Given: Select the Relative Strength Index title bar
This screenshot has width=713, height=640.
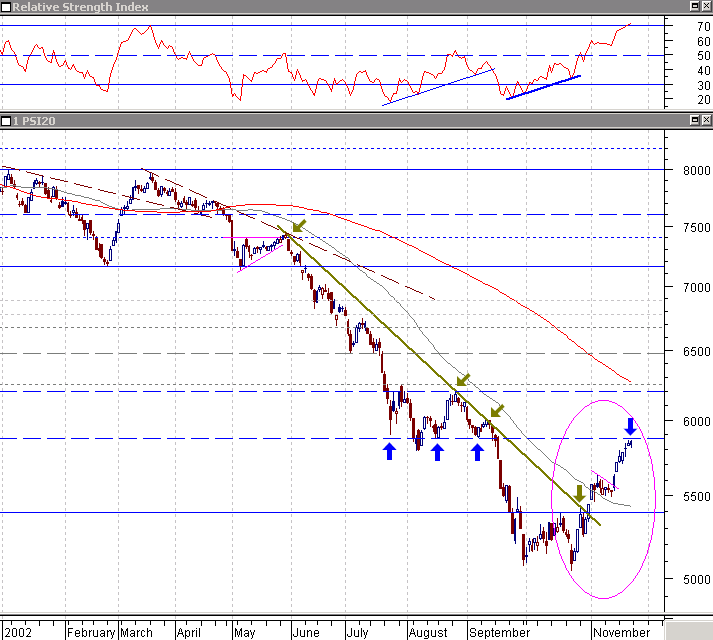Looking at the screenshot, I should click(x=356, y=7).
